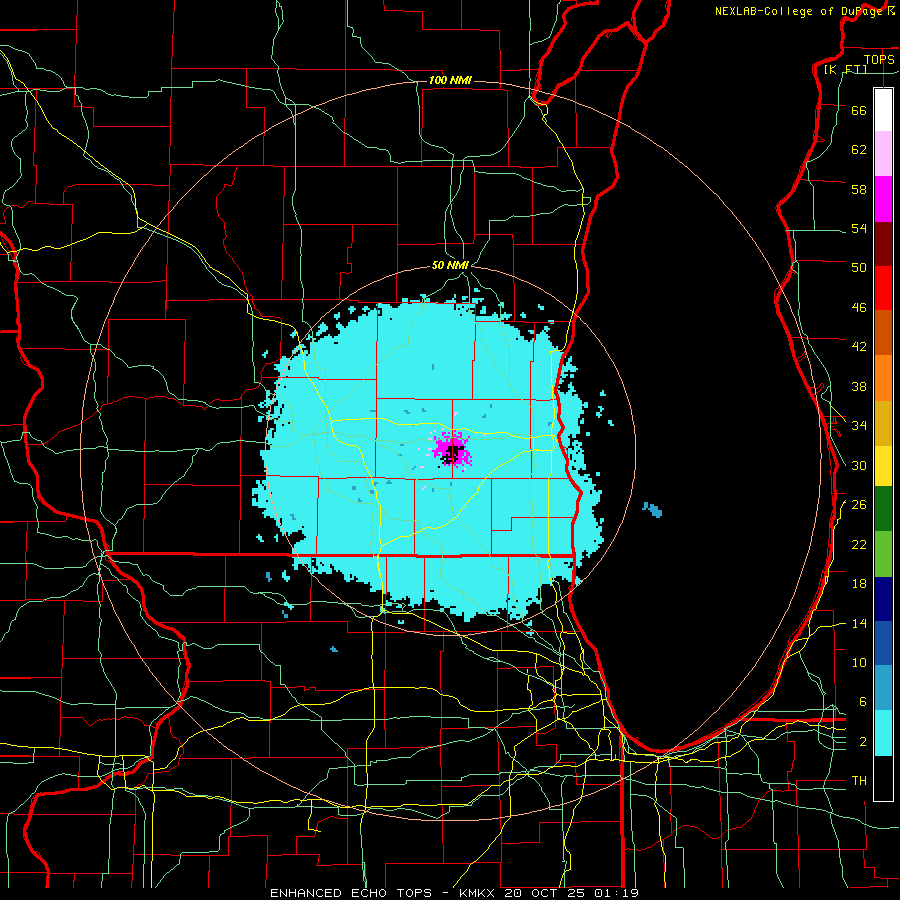Click the ENHANCED ECHO TOPS caption text
The height and width of the screenshot is (900, 900).
[351, 893]
